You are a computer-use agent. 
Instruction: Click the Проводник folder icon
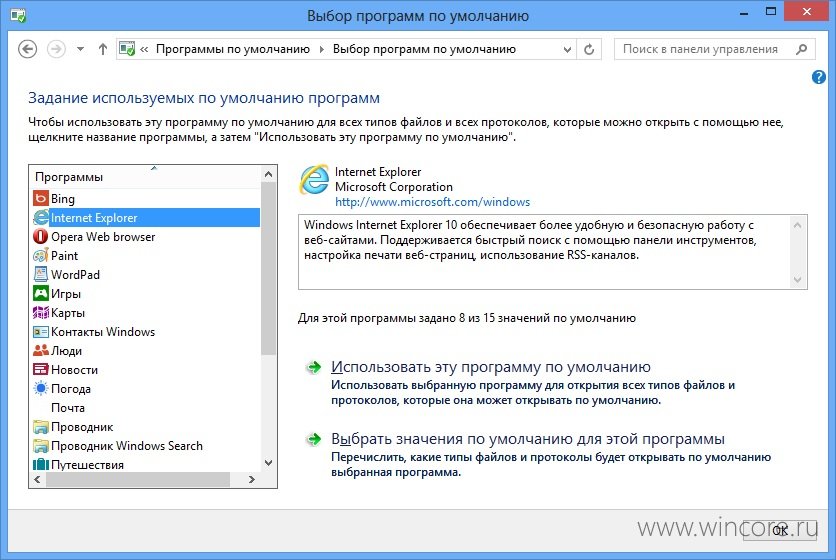pyautogui.click(x=41, y=427)
